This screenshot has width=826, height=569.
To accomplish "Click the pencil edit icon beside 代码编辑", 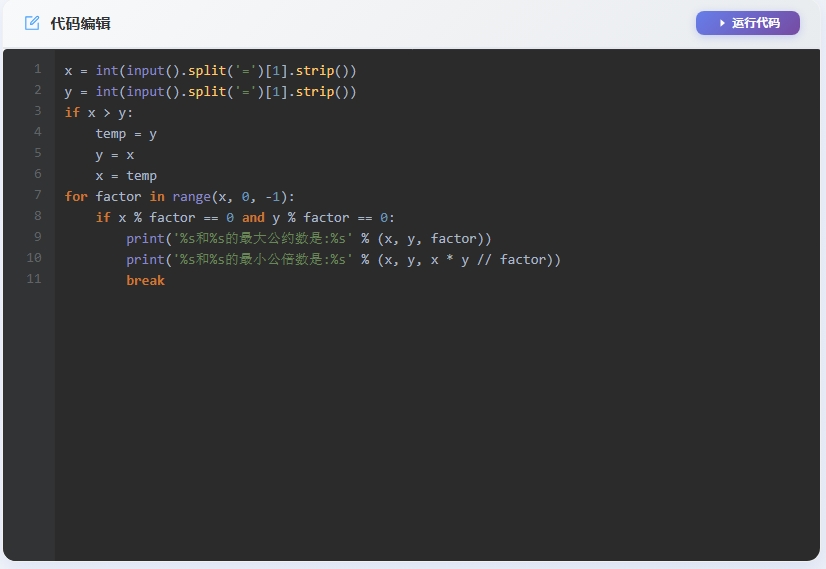I will [32, 23].
